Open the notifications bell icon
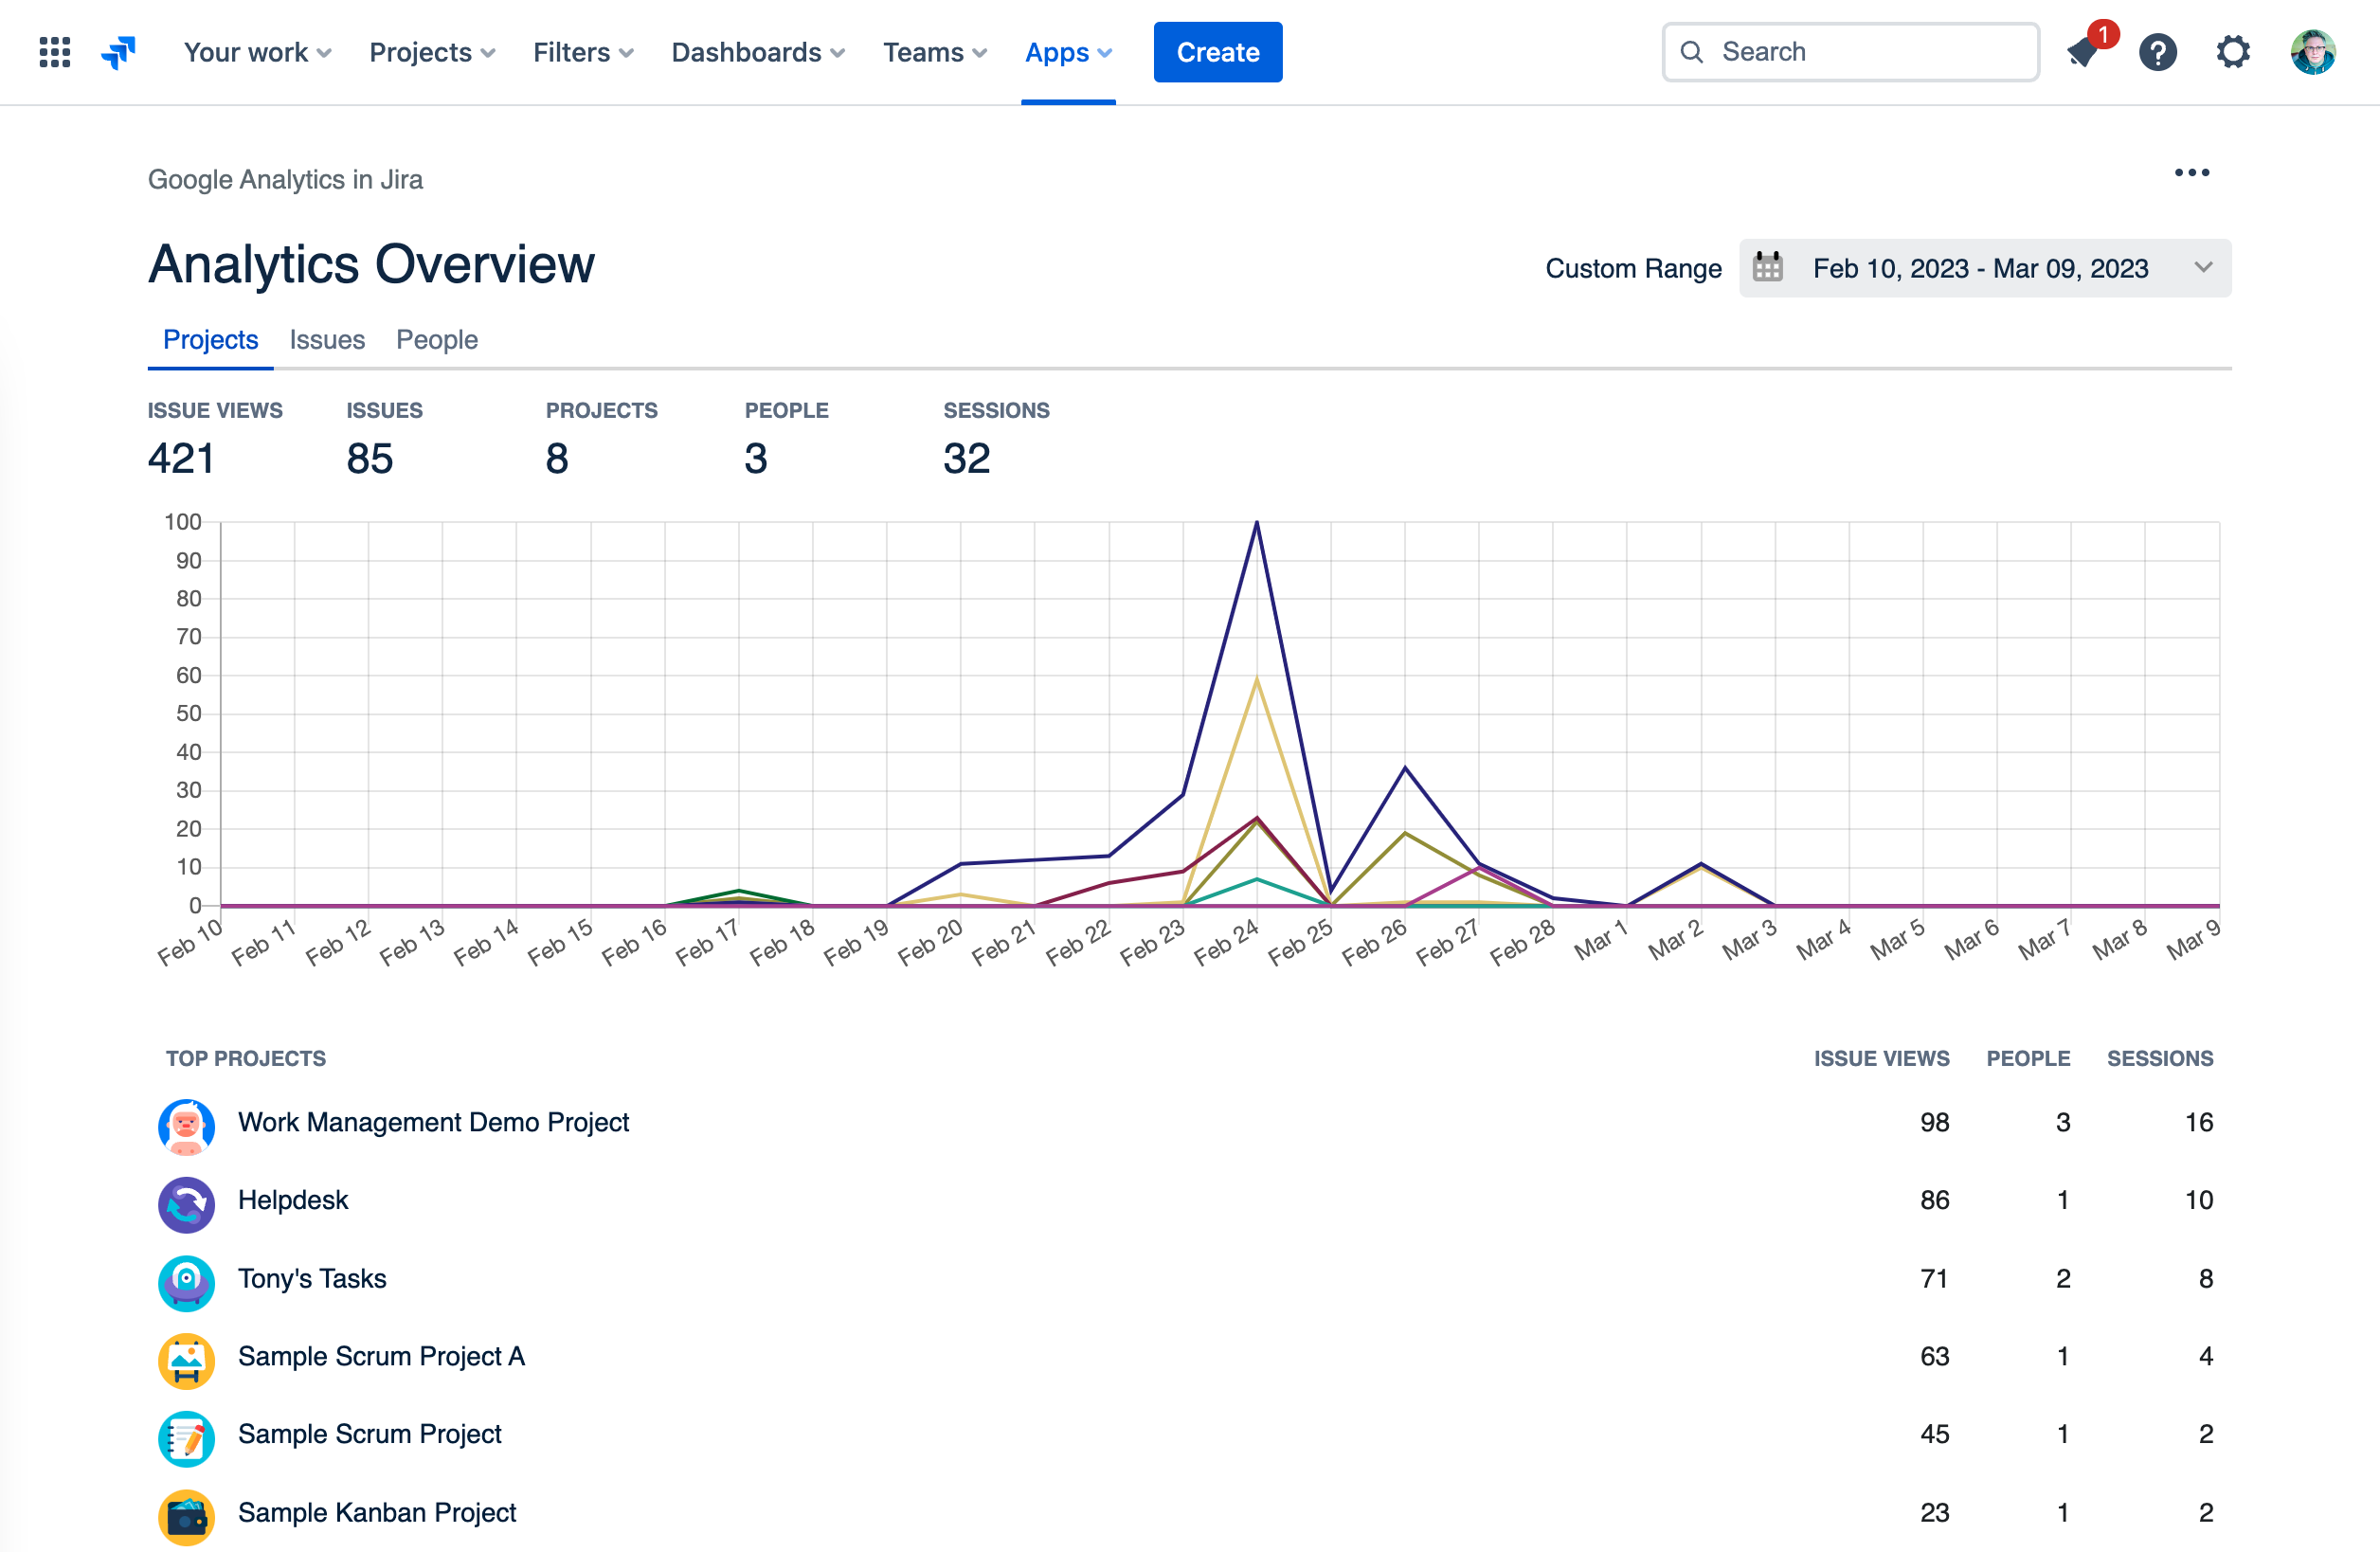Screen dimensions: 2380x1552 tap(2083, 52)
